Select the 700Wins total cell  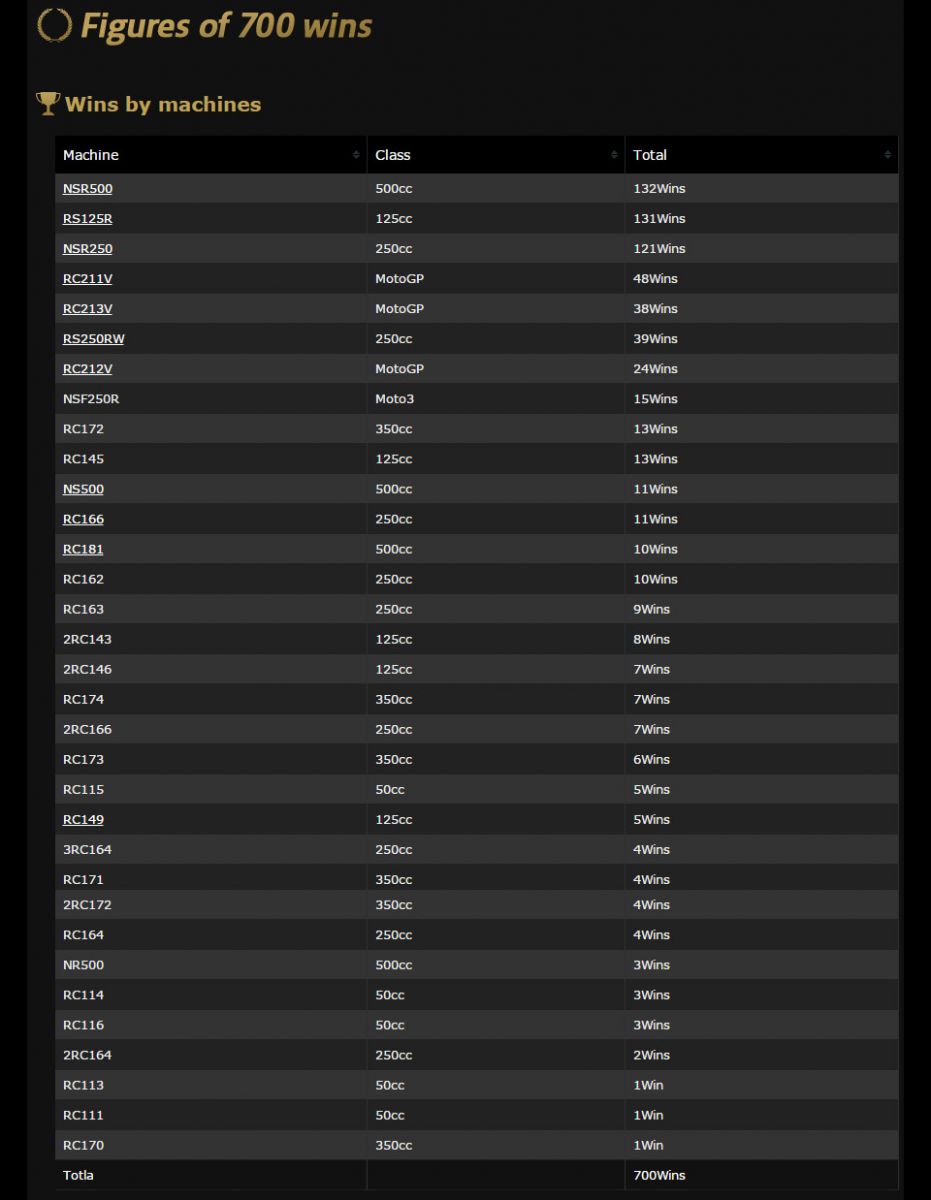click(x=762, y=1175)
